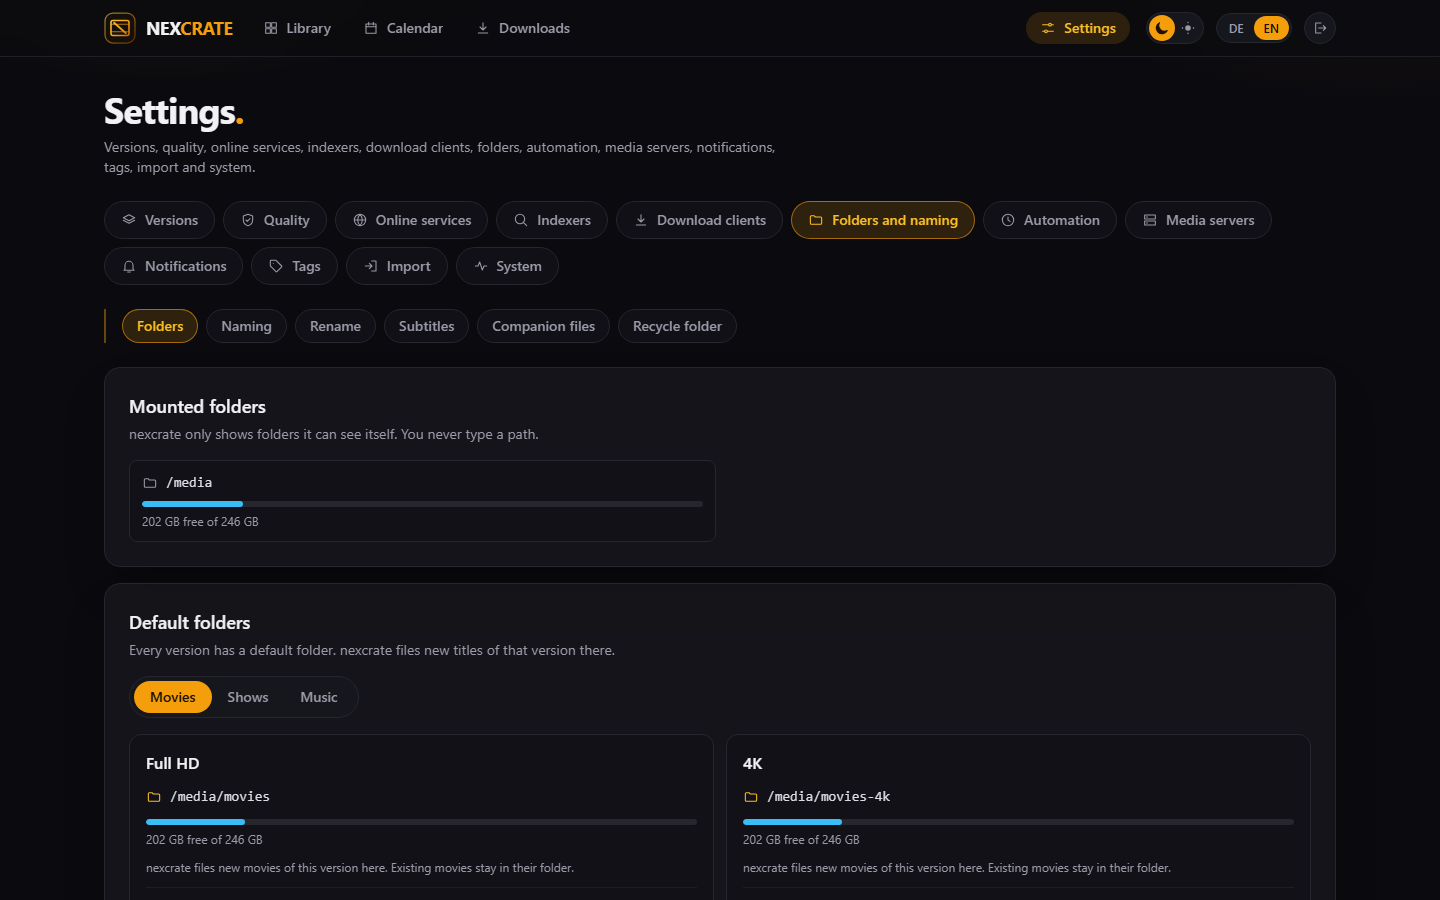The height and width of the screenshot is (900, 1440).
Task: Click the Default folders heading
Action: [x=190, y=623]
